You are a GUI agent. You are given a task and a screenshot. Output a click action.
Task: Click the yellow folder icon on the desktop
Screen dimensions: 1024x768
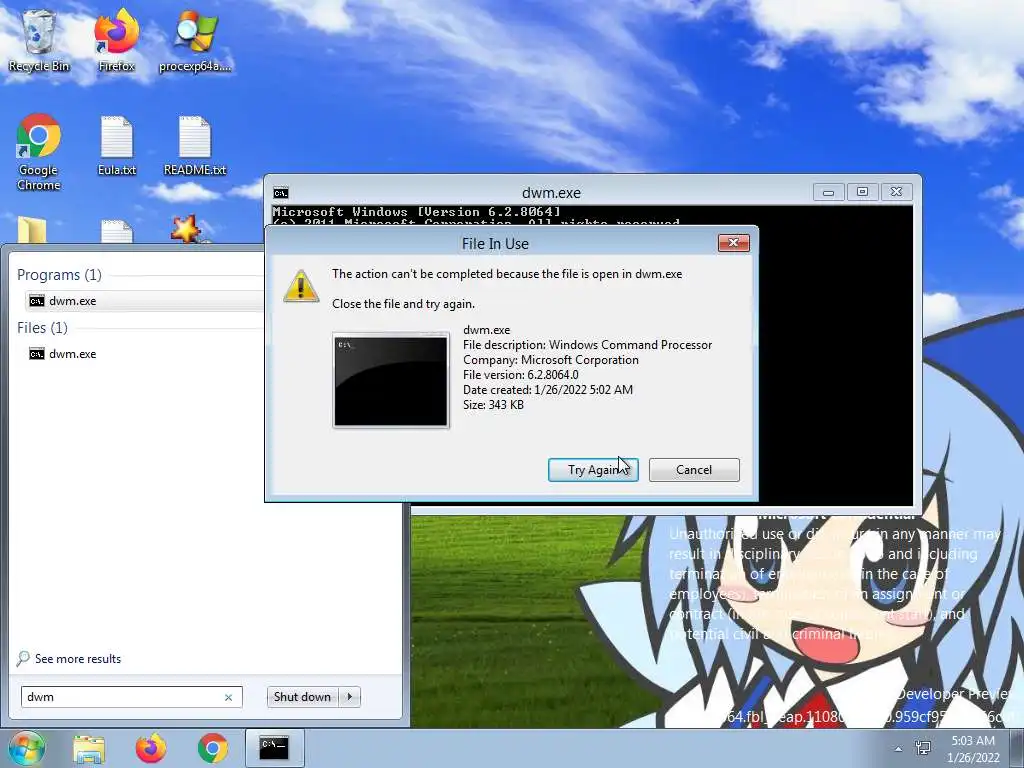(x=32, y=230)
